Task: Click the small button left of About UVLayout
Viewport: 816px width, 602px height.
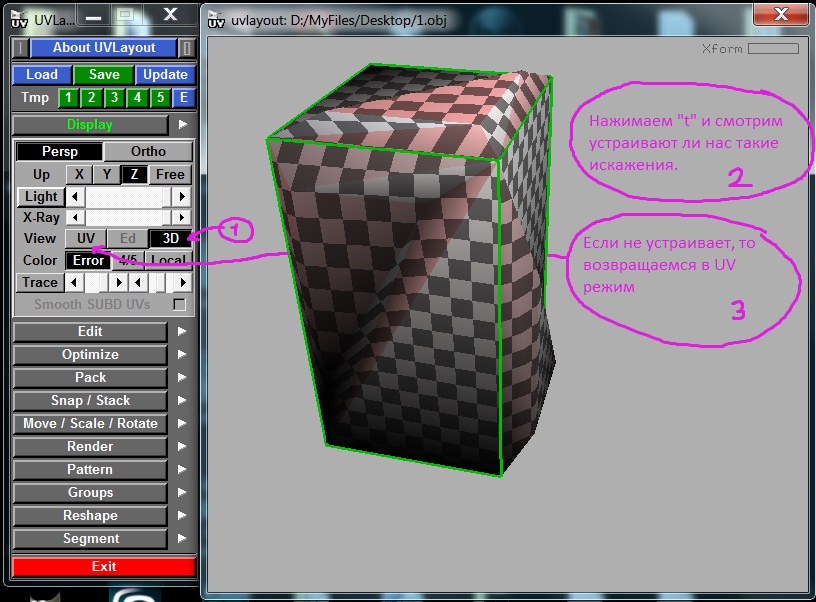Action: click(x=21, y=48)
